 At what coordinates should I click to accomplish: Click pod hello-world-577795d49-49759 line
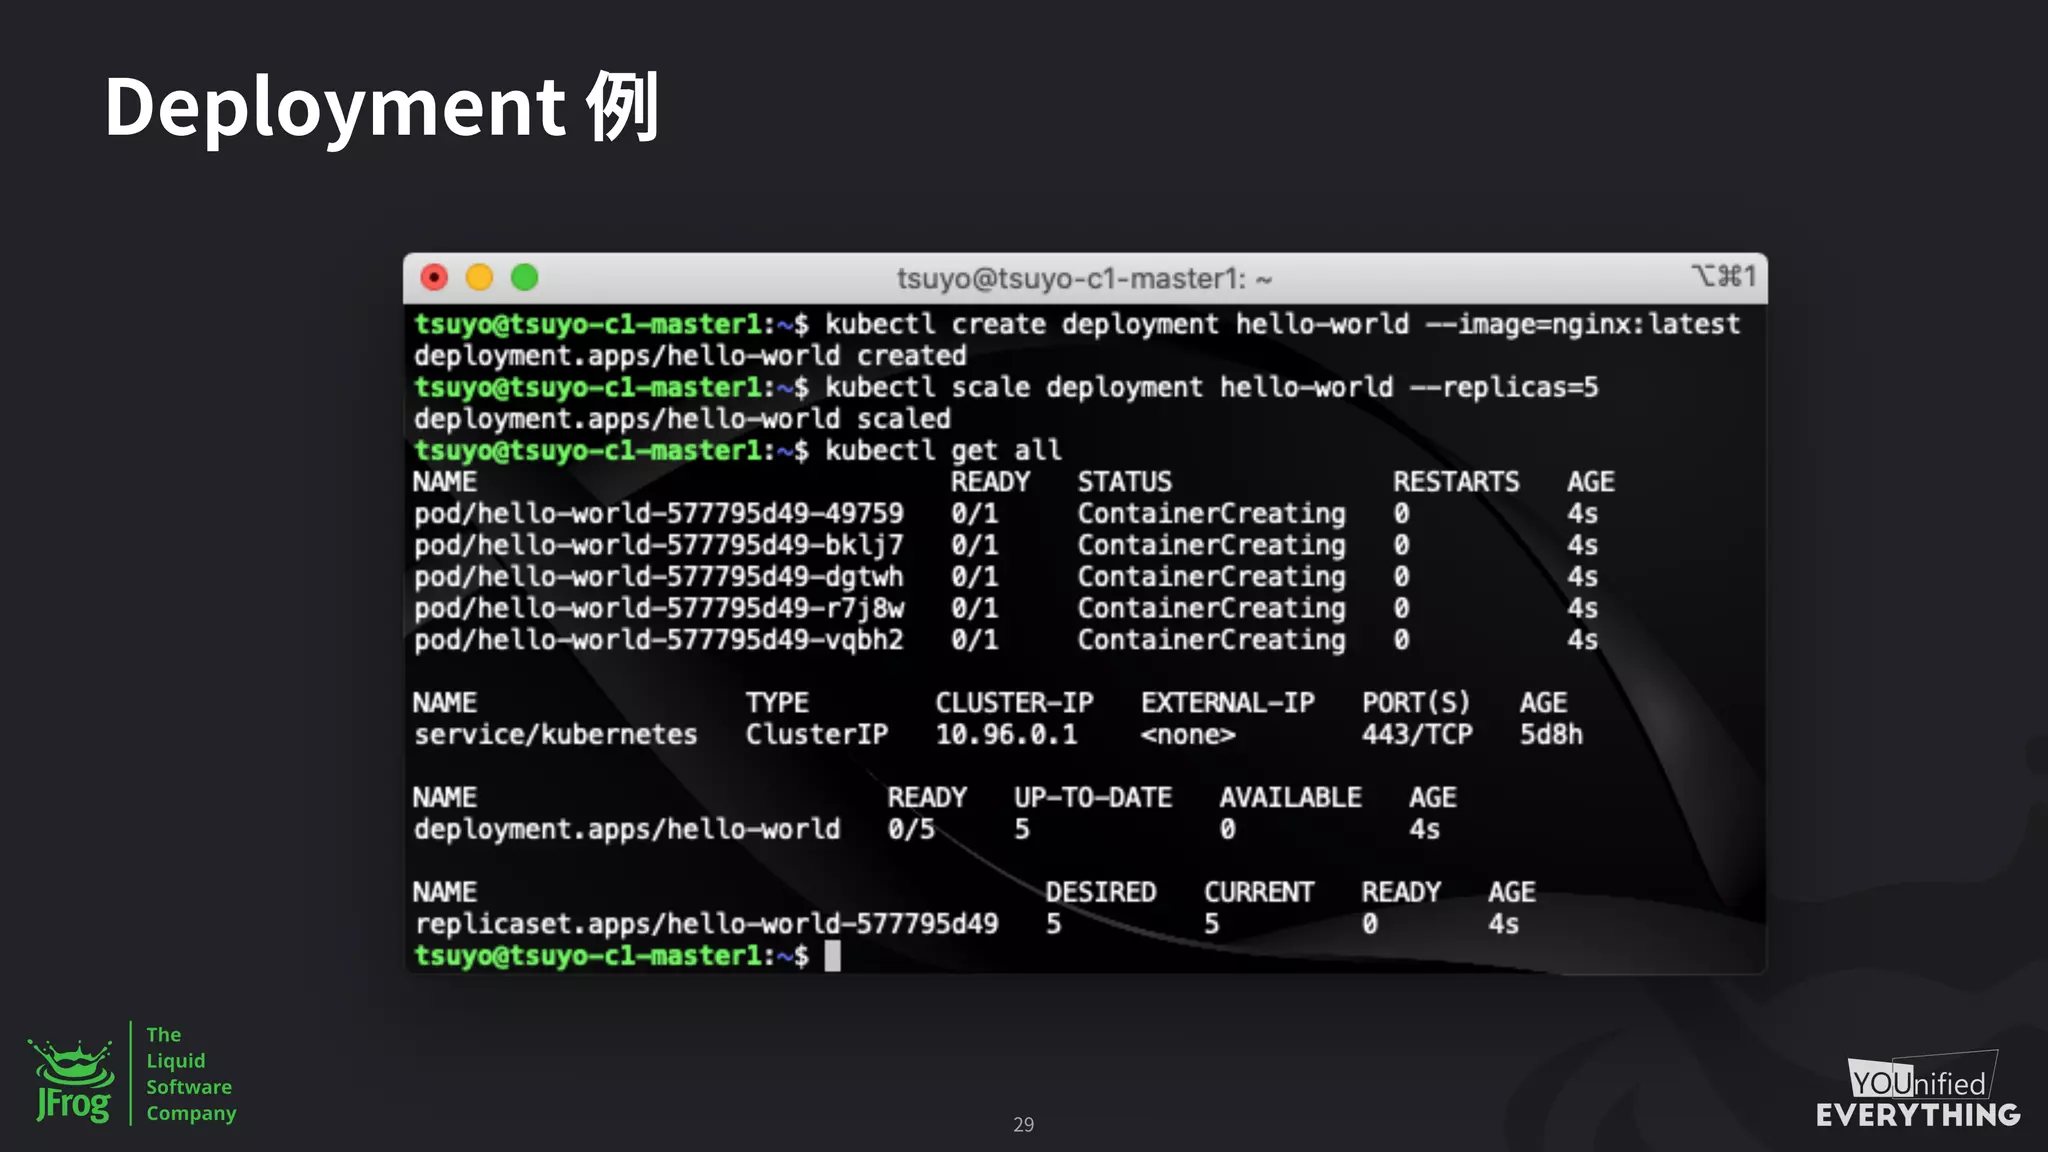[658, 514]
